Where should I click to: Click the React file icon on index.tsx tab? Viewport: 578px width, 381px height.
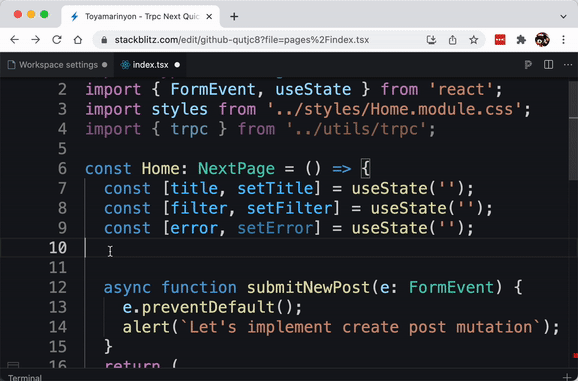(125, 65)
